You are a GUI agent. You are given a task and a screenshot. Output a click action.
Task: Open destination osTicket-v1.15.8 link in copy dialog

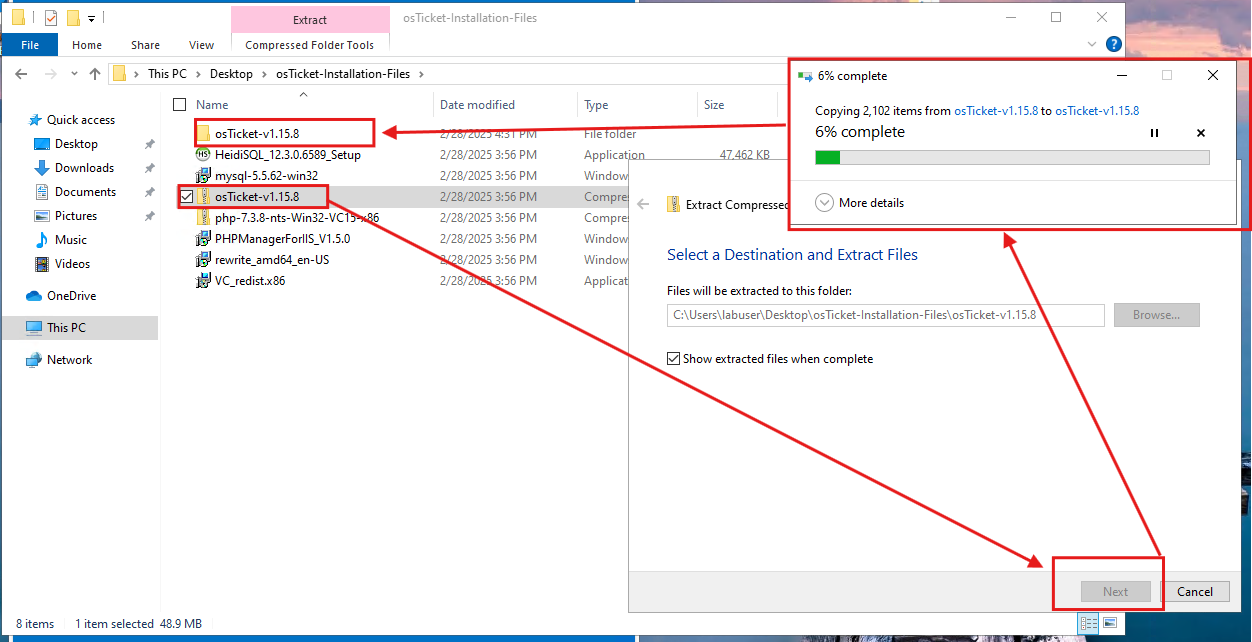coord(1097,111)
